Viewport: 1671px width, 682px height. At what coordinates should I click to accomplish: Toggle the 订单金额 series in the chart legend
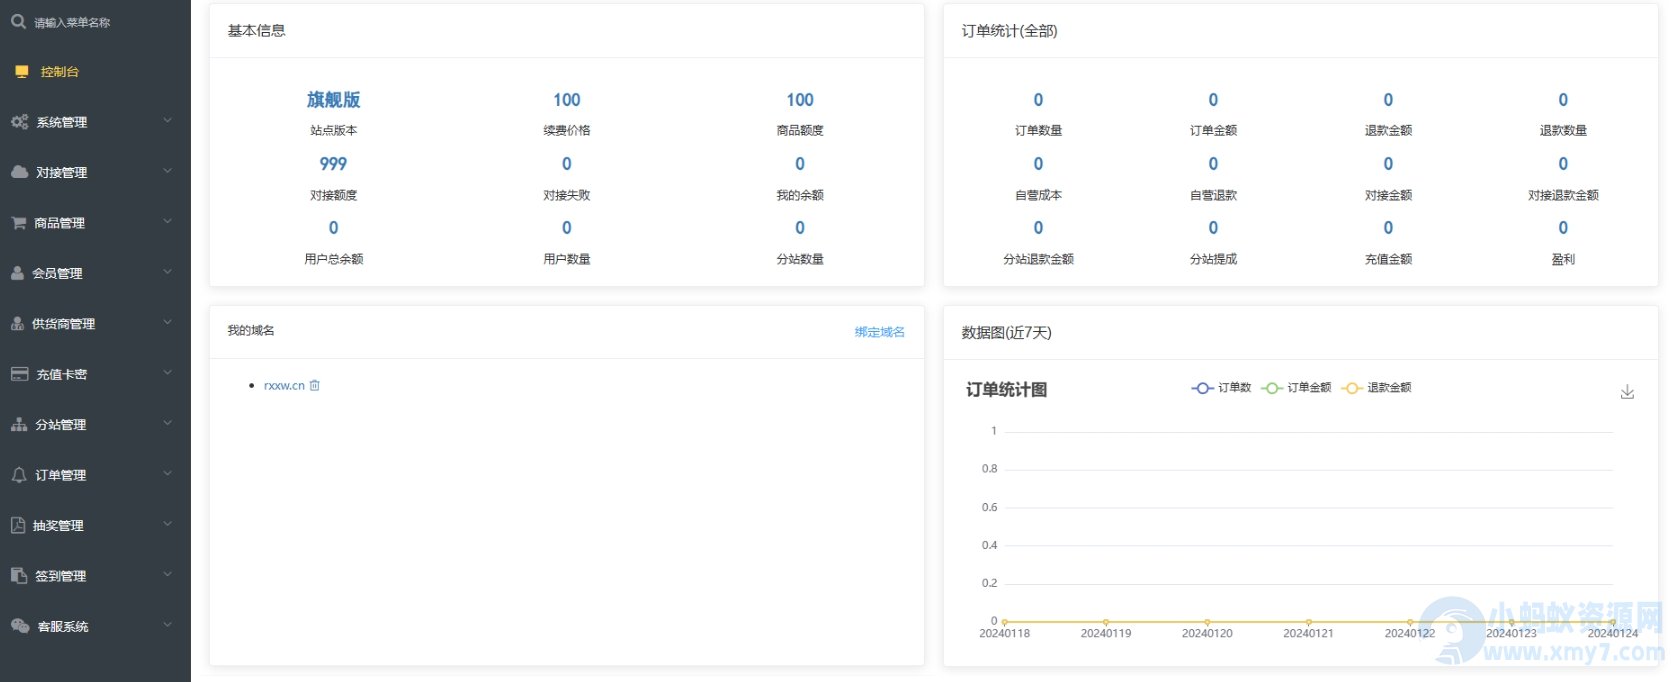[x=1297, y=388]
